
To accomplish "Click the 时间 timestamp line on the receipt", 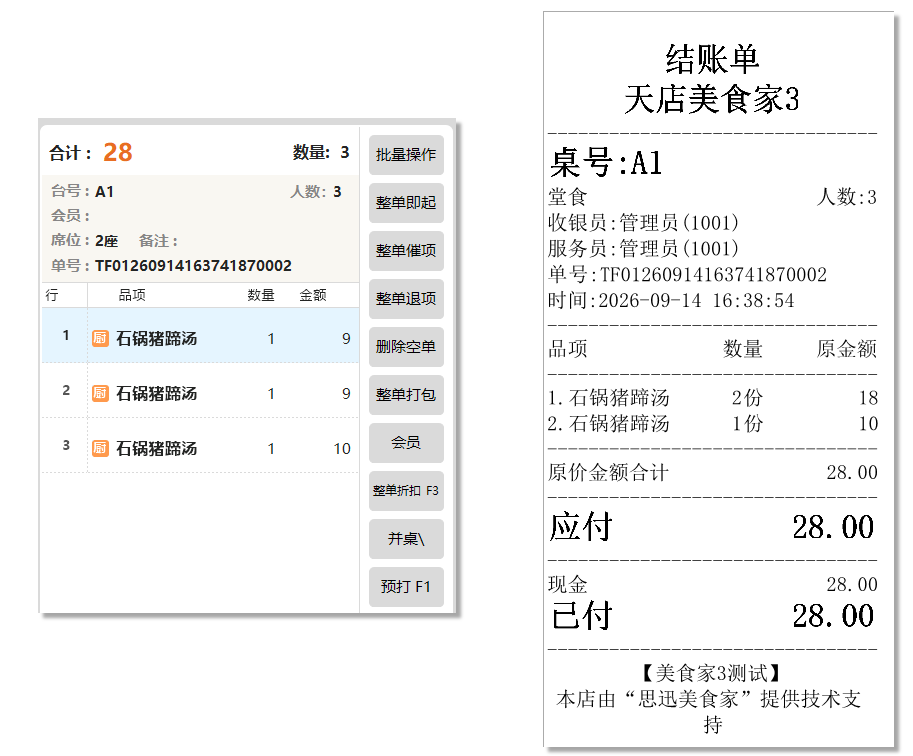I will (671, 301).
